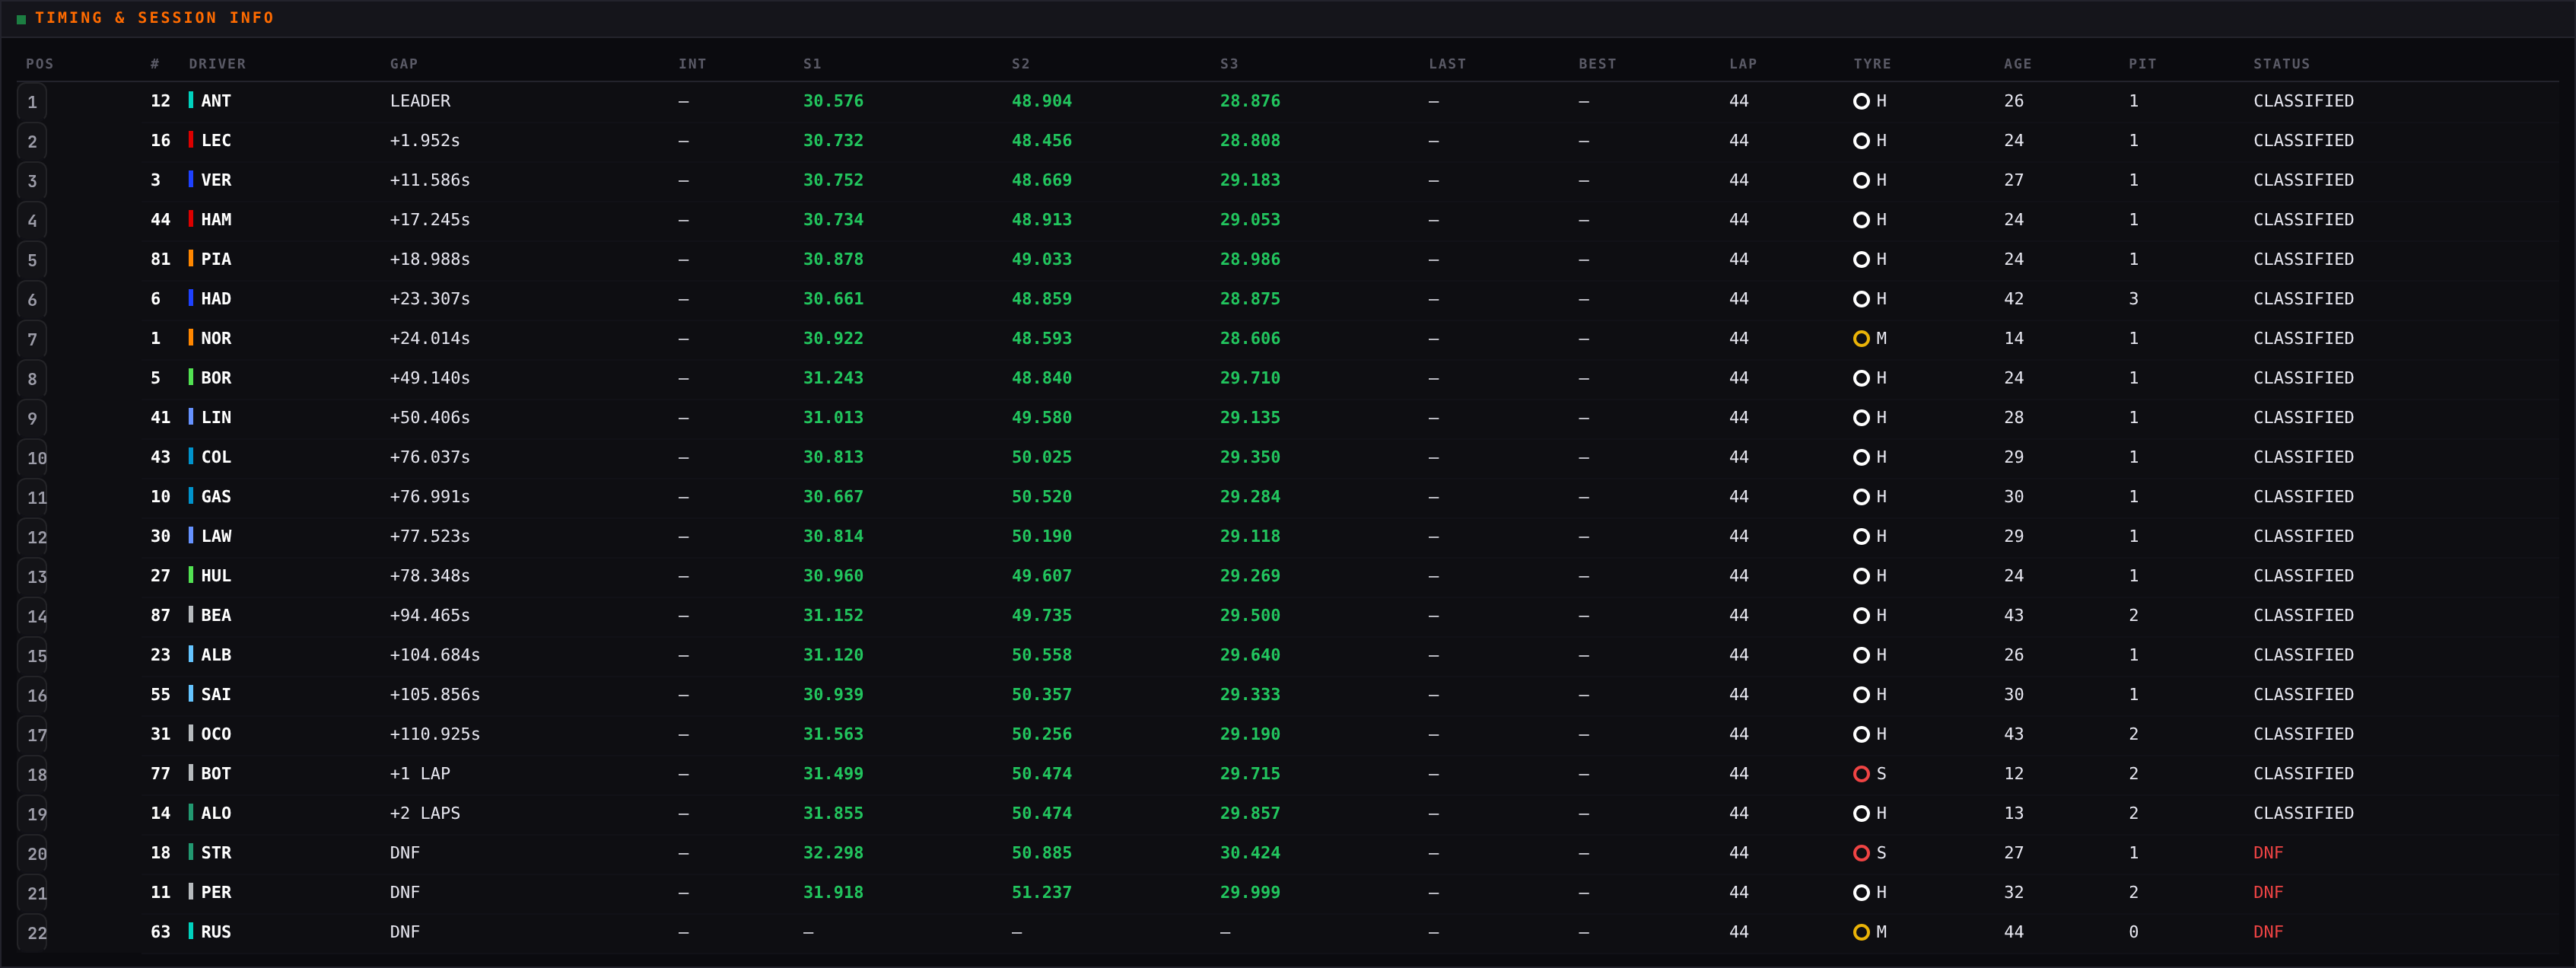Click the S1 time 32.298
This screenshot has height=968, width=2576.
tap(833, 853)
